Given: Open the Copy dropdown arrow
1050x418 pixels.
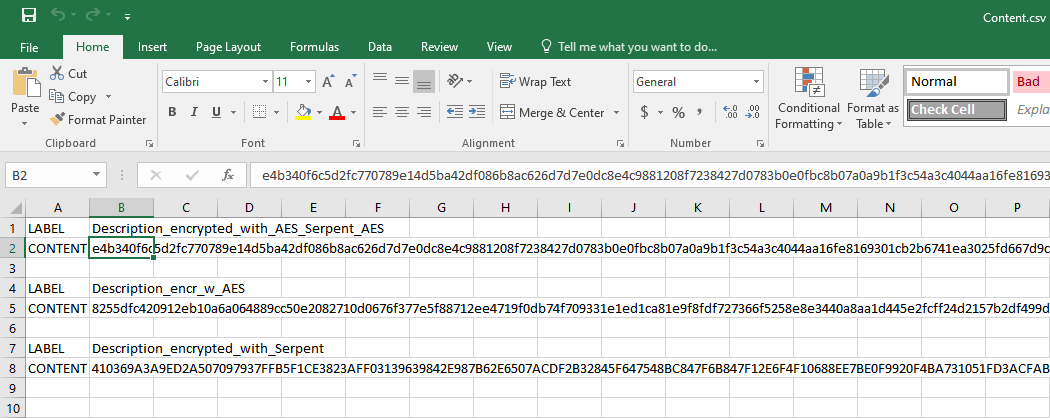Looking at the screenshot, I should (108, 96).
